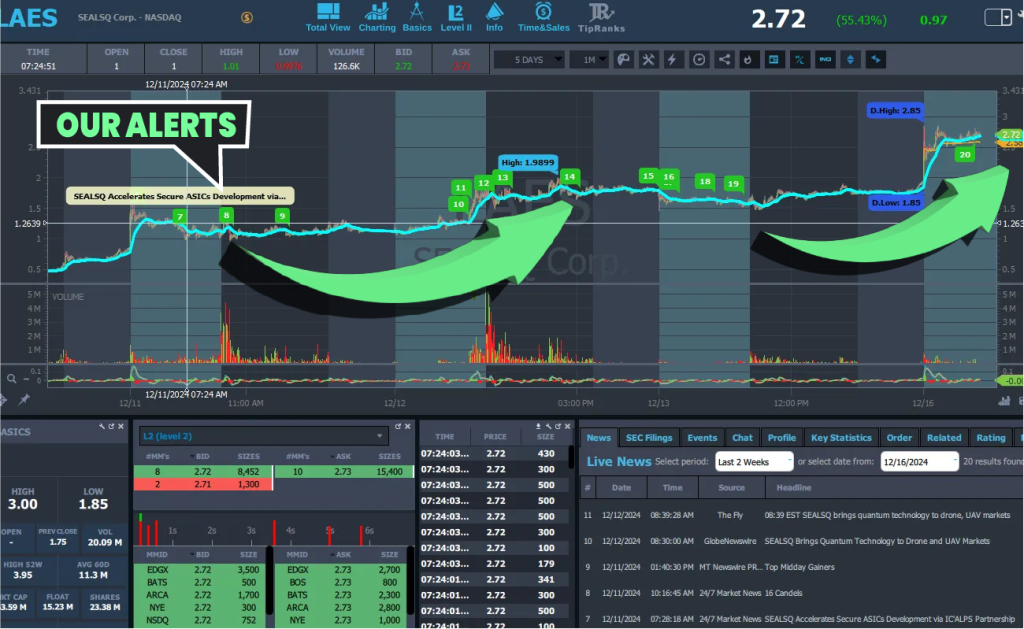Toggle the IND indicators button
Screen dimensions: 1024x629
(825, 60)
